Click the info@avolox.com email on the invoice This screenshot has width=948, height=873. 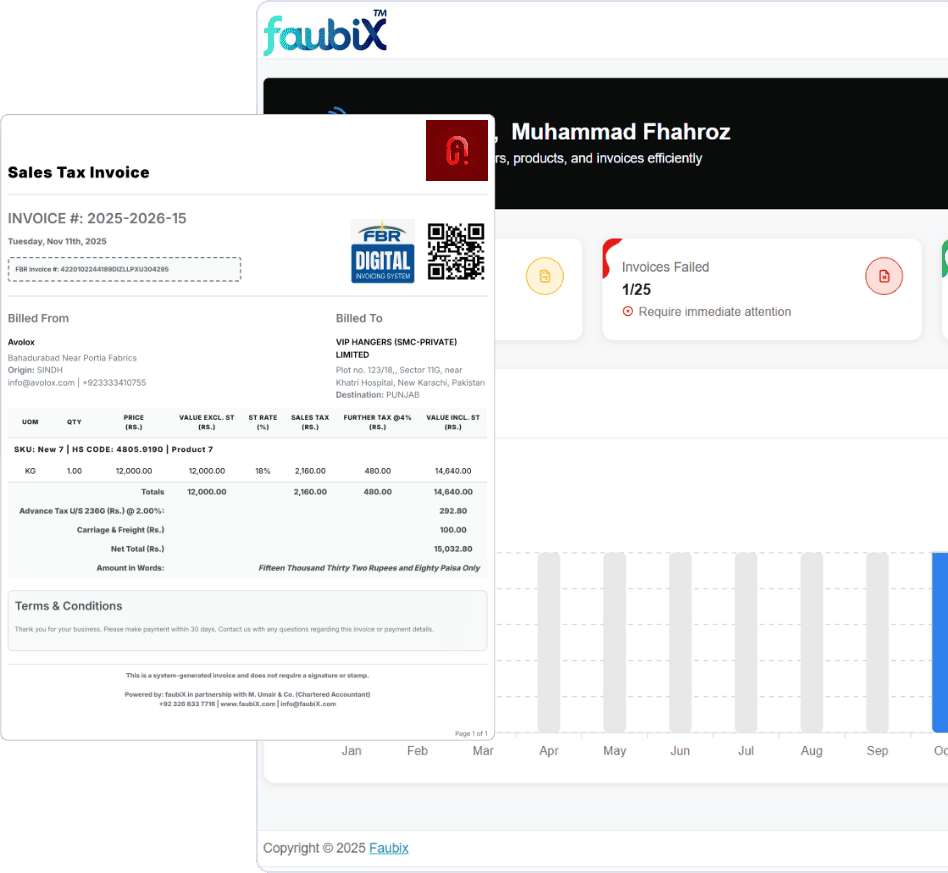point(41,383)
